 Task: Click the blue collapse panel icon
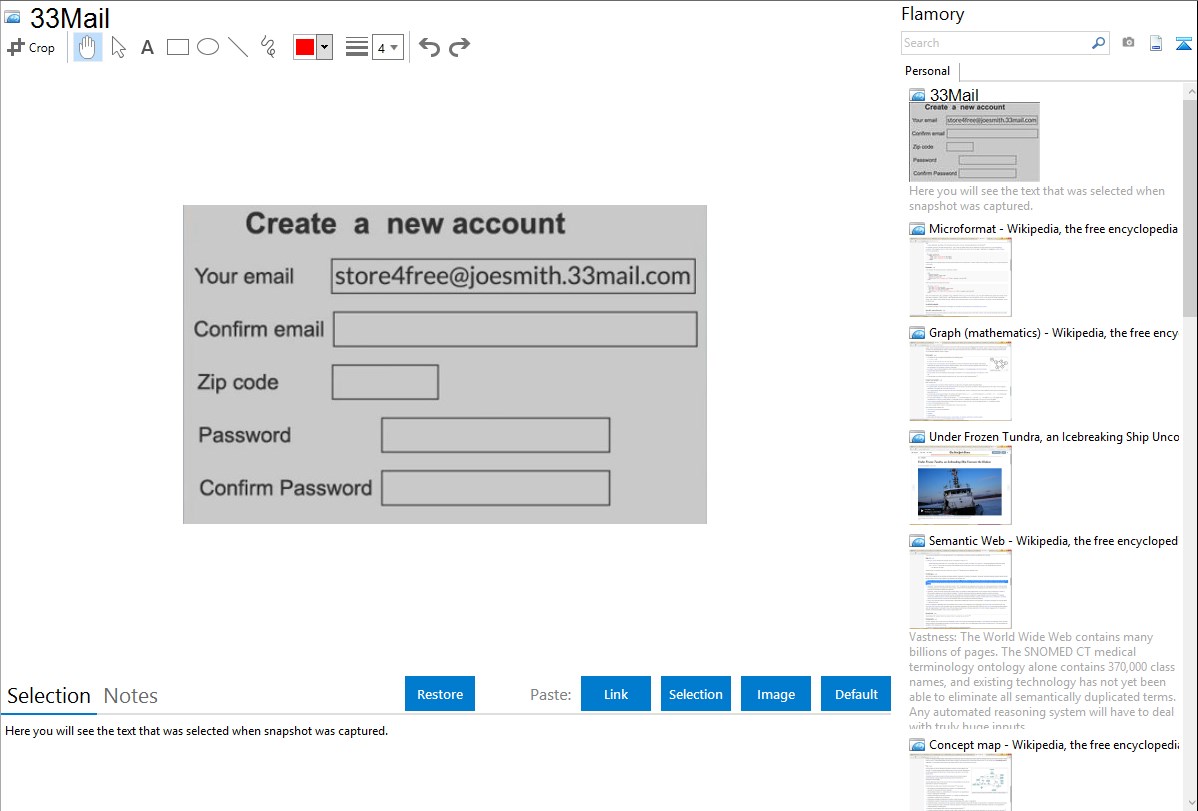tap(1183, 43)
